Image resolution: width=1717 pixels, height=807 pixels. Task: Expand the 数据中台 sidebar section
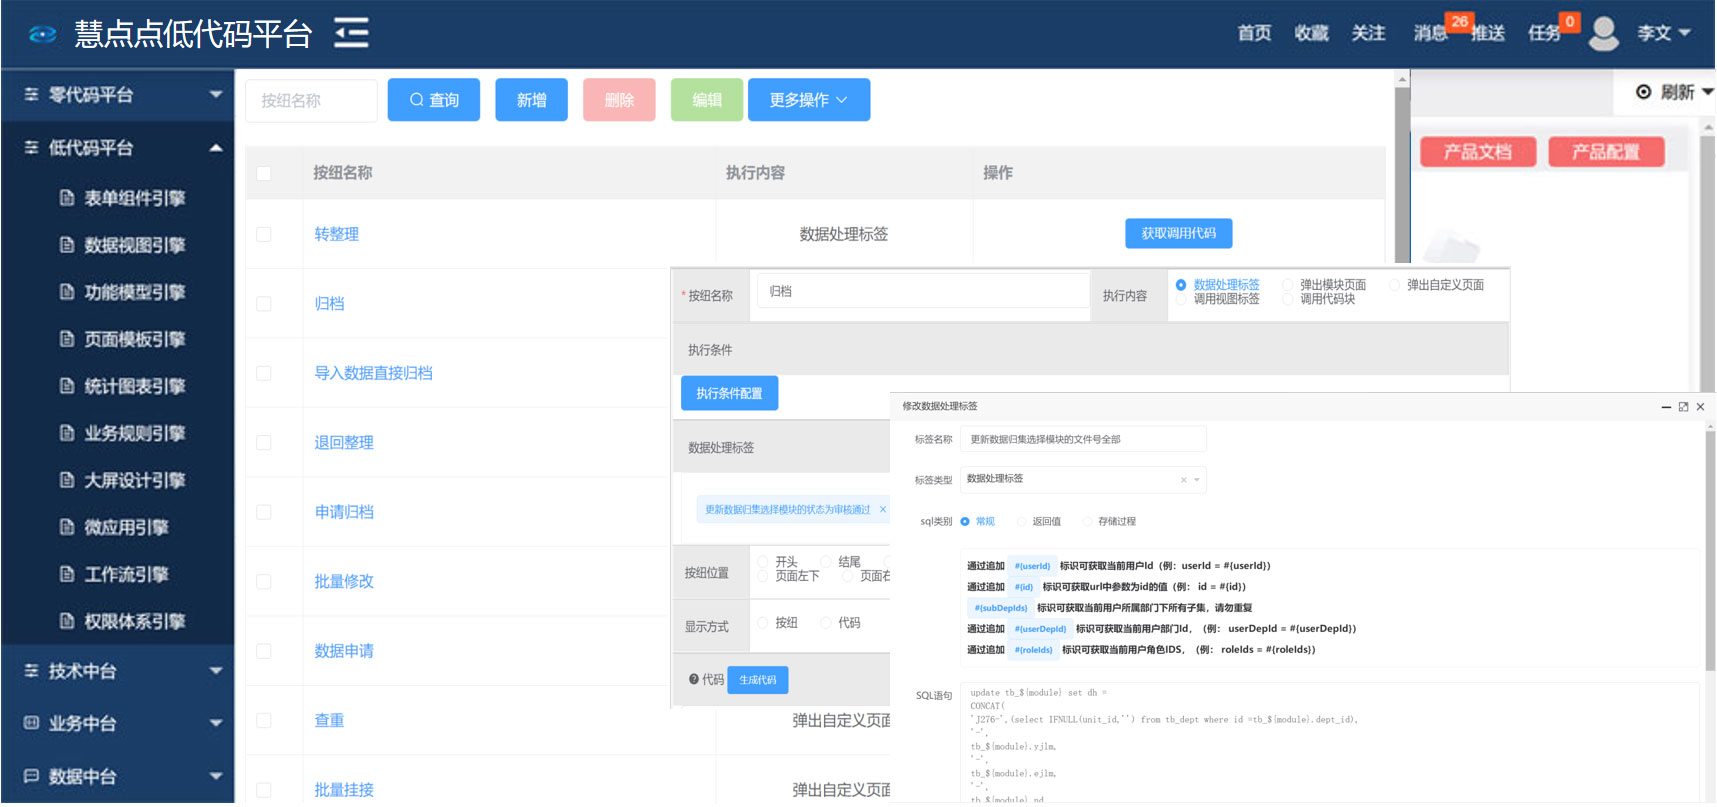coord(216,775)
